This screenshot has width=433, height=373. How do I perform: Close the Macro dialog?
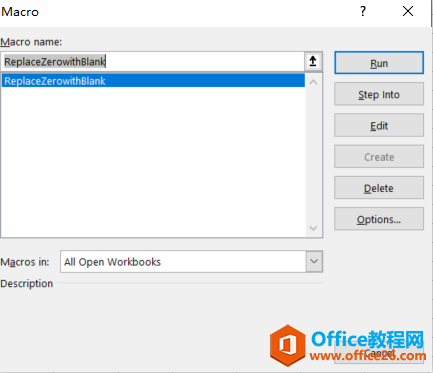(408, 12)
